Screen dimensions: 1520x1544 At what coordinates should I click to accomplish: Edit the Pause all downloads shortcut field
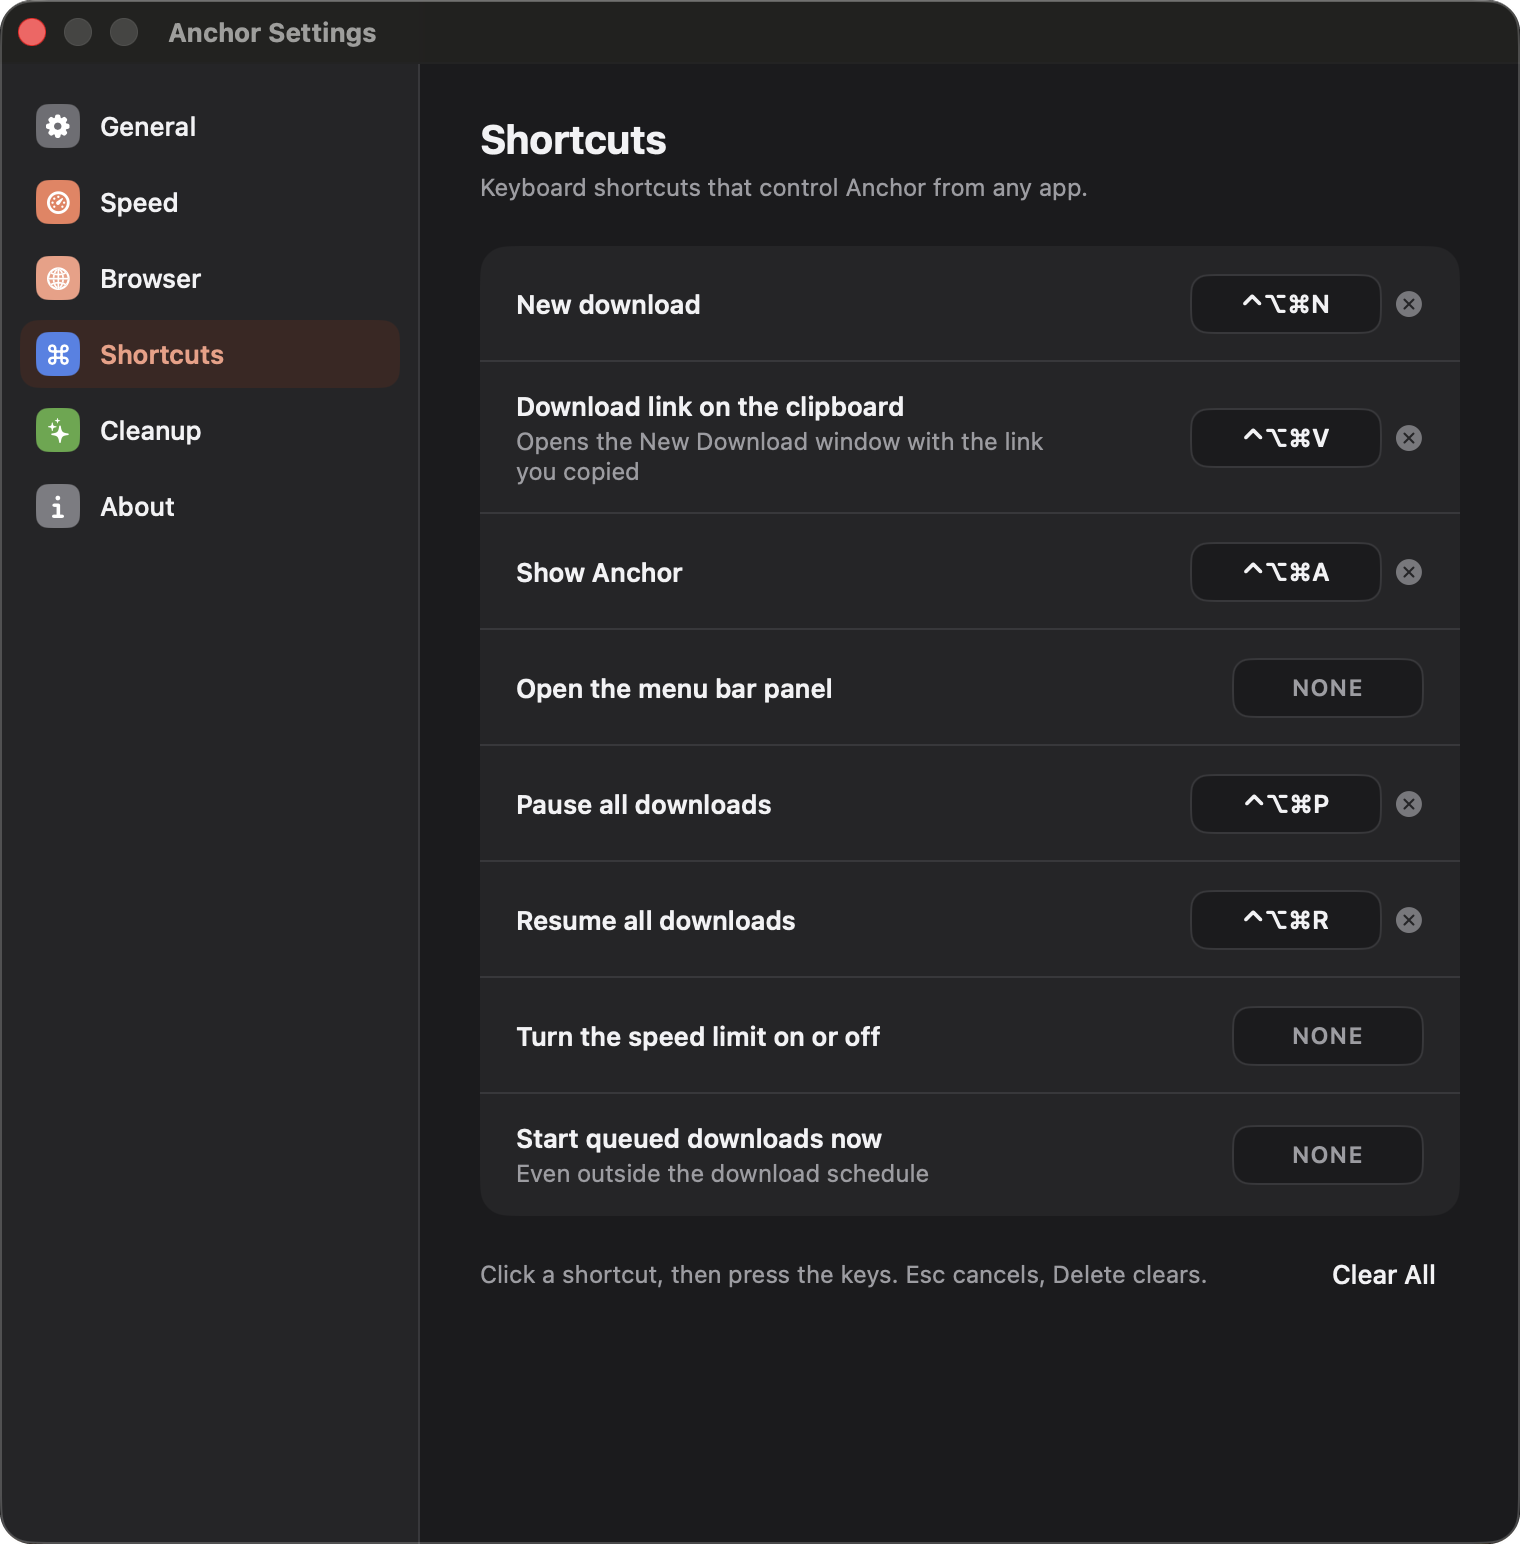[x=1286, y=804]
